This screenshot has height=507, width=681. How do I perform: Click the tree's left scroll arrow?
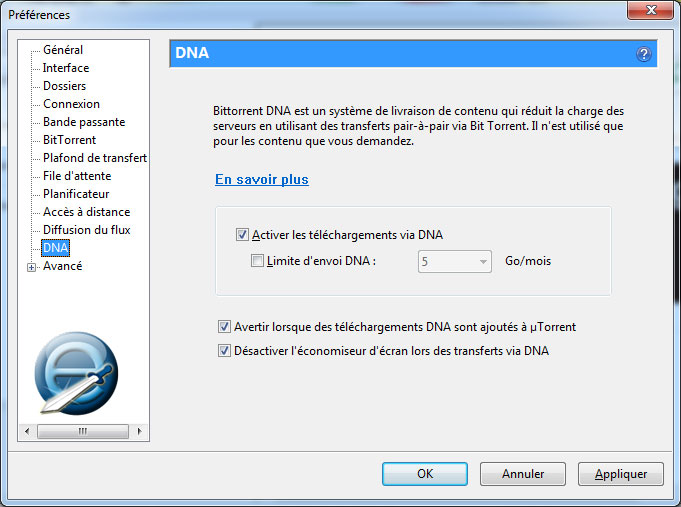click(27, 431)
